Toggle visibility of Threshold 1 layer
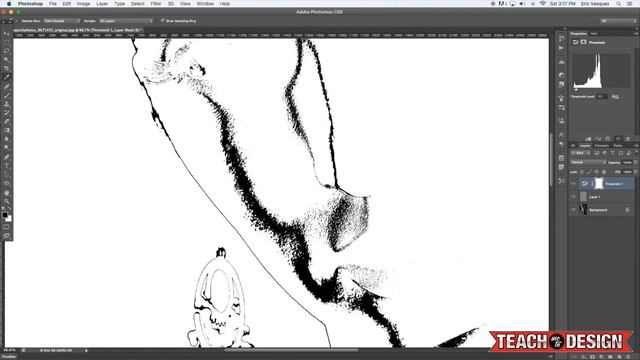 click(x=573, y=184)
